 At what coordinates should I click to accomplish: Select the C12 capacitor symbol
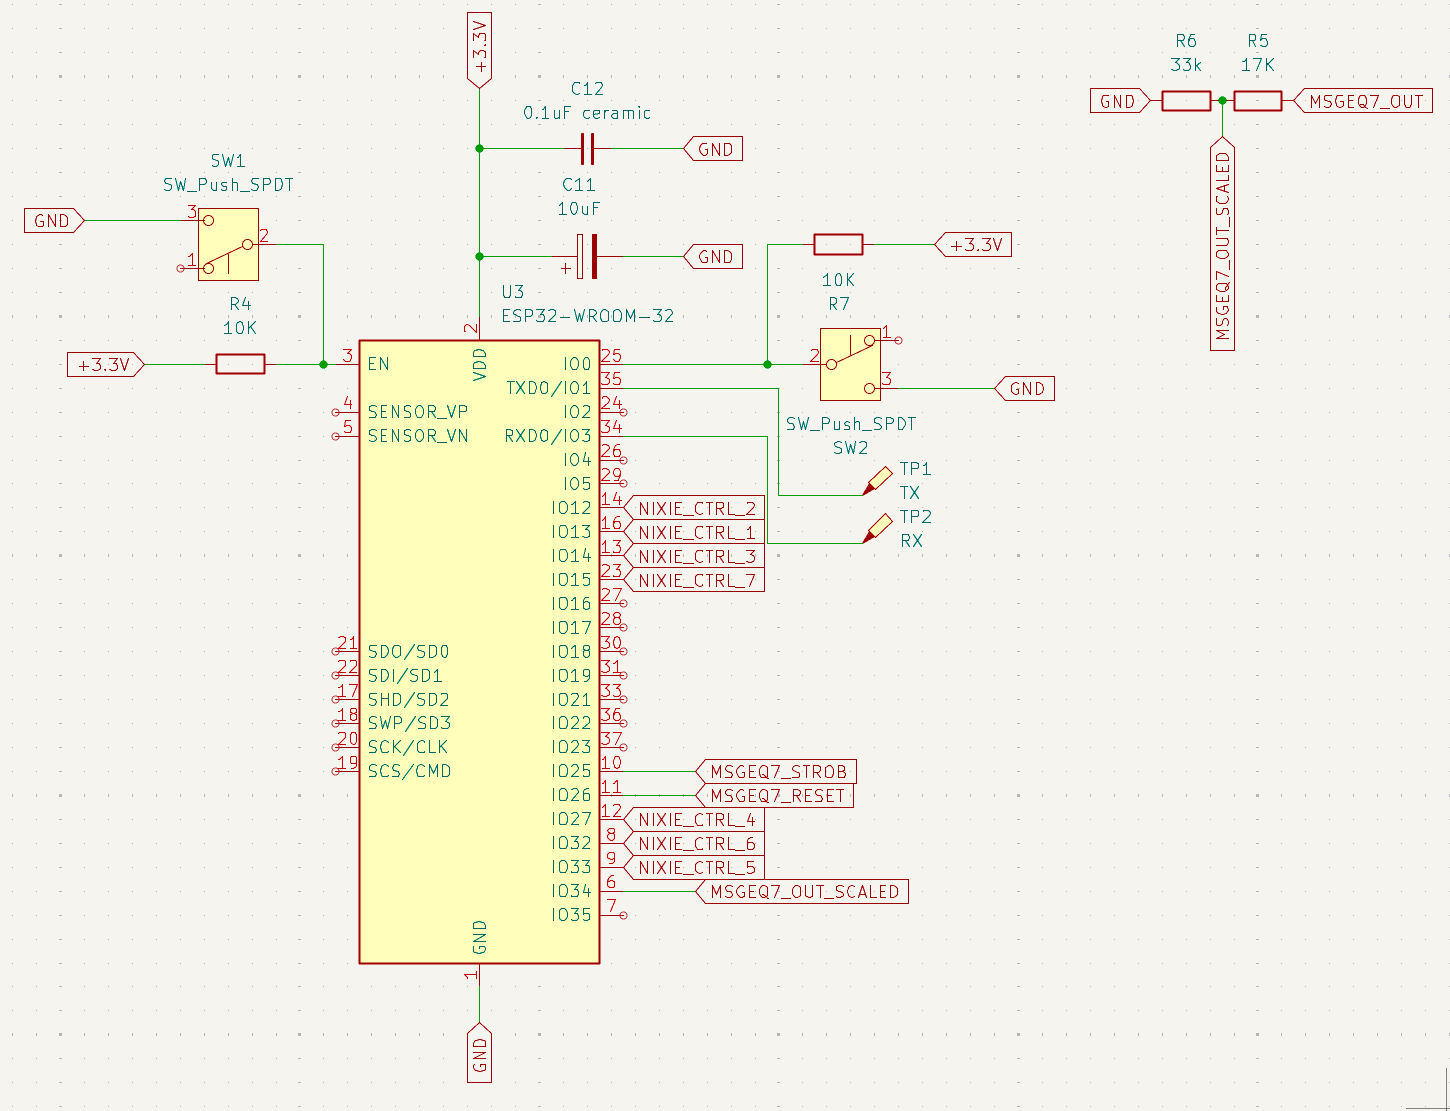pyautogui.click(x=587, y=149)
